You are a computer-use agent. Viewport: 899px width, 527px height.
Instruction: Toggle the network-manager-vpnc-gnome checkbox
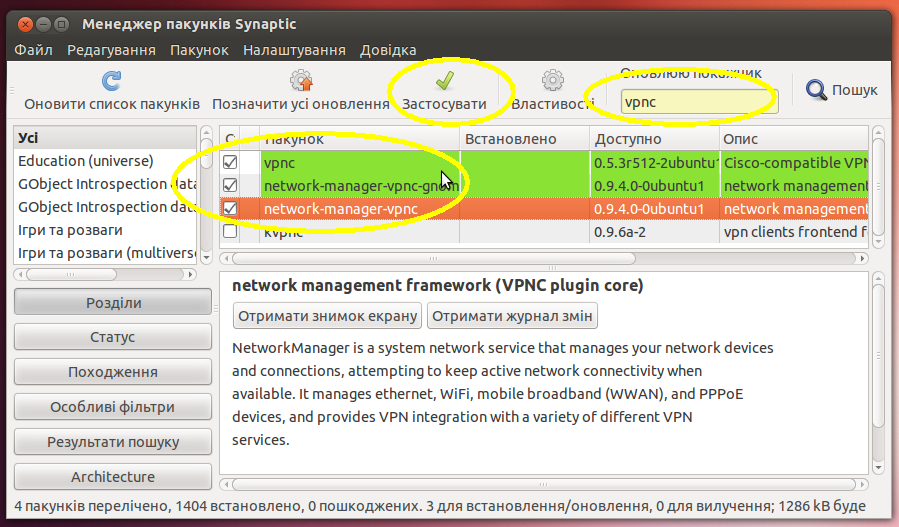tap(230, 185)
